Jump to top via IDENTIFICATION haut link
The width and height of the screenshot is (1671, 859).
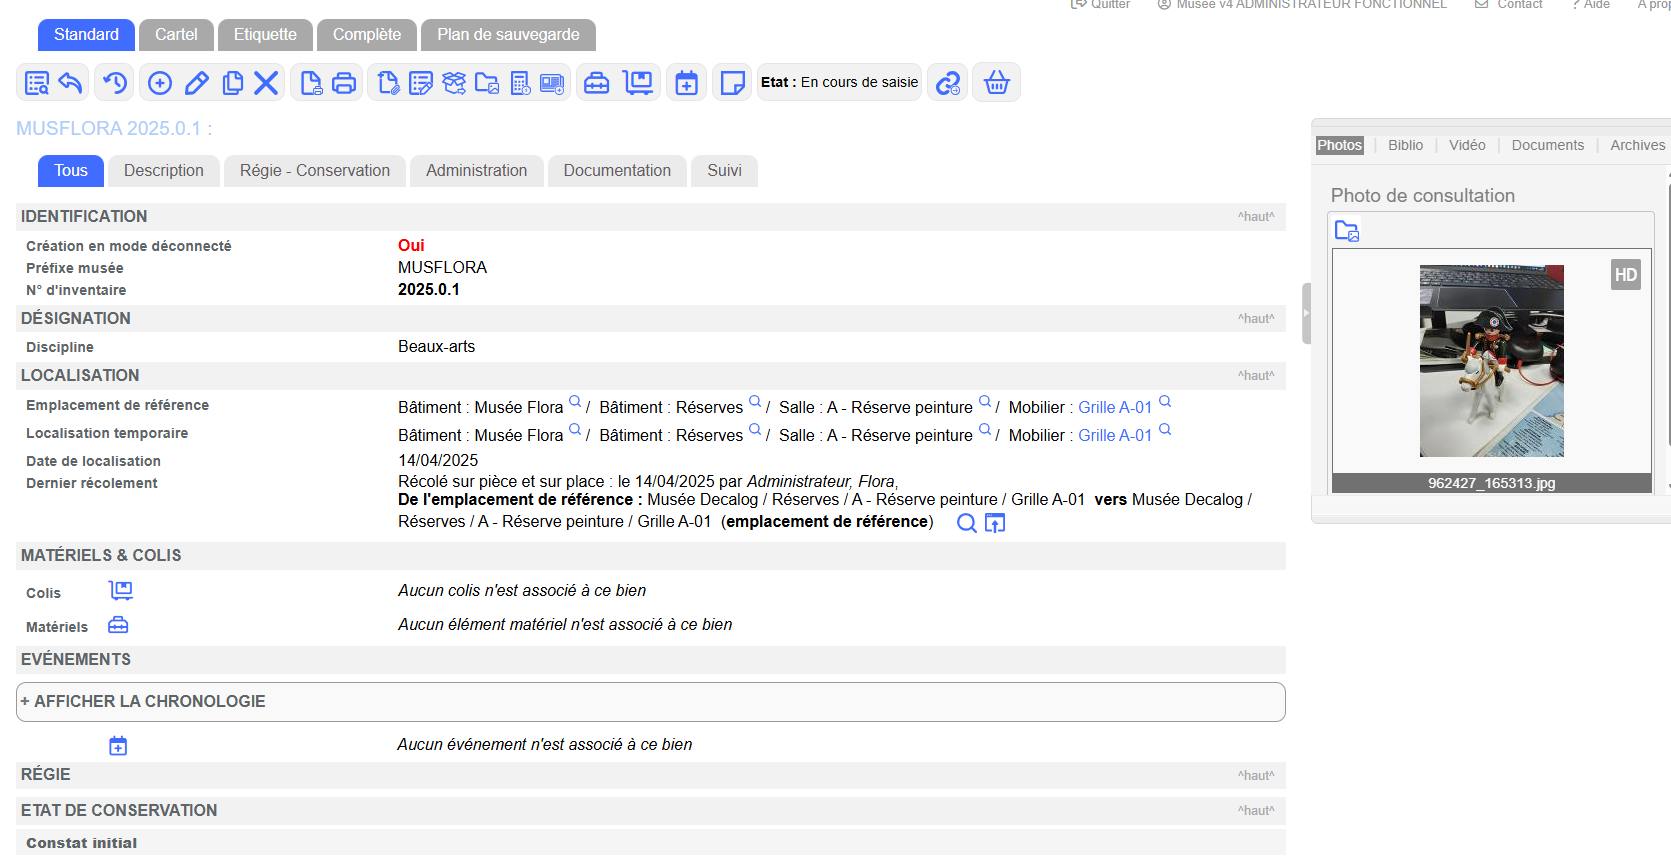pos(1255,217)
